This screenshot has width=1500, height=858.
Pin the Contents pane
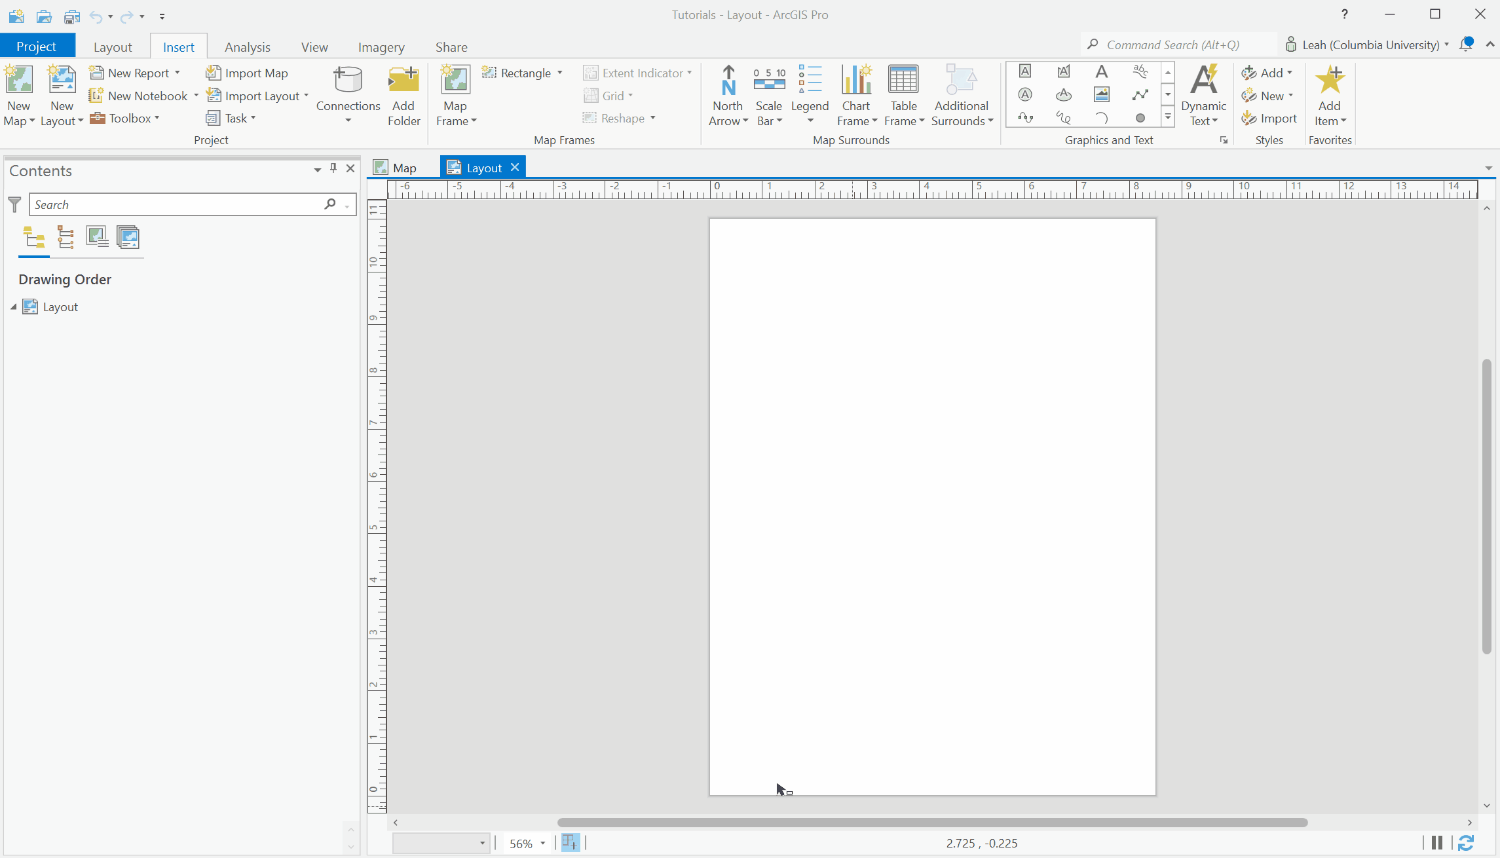333,168
